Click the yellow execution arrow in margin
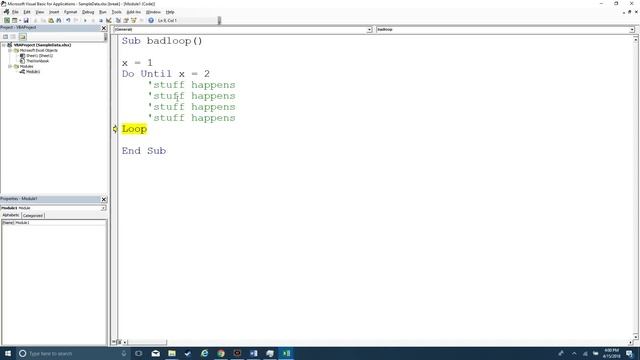This screenshot has width=640, height=360. 115,129
